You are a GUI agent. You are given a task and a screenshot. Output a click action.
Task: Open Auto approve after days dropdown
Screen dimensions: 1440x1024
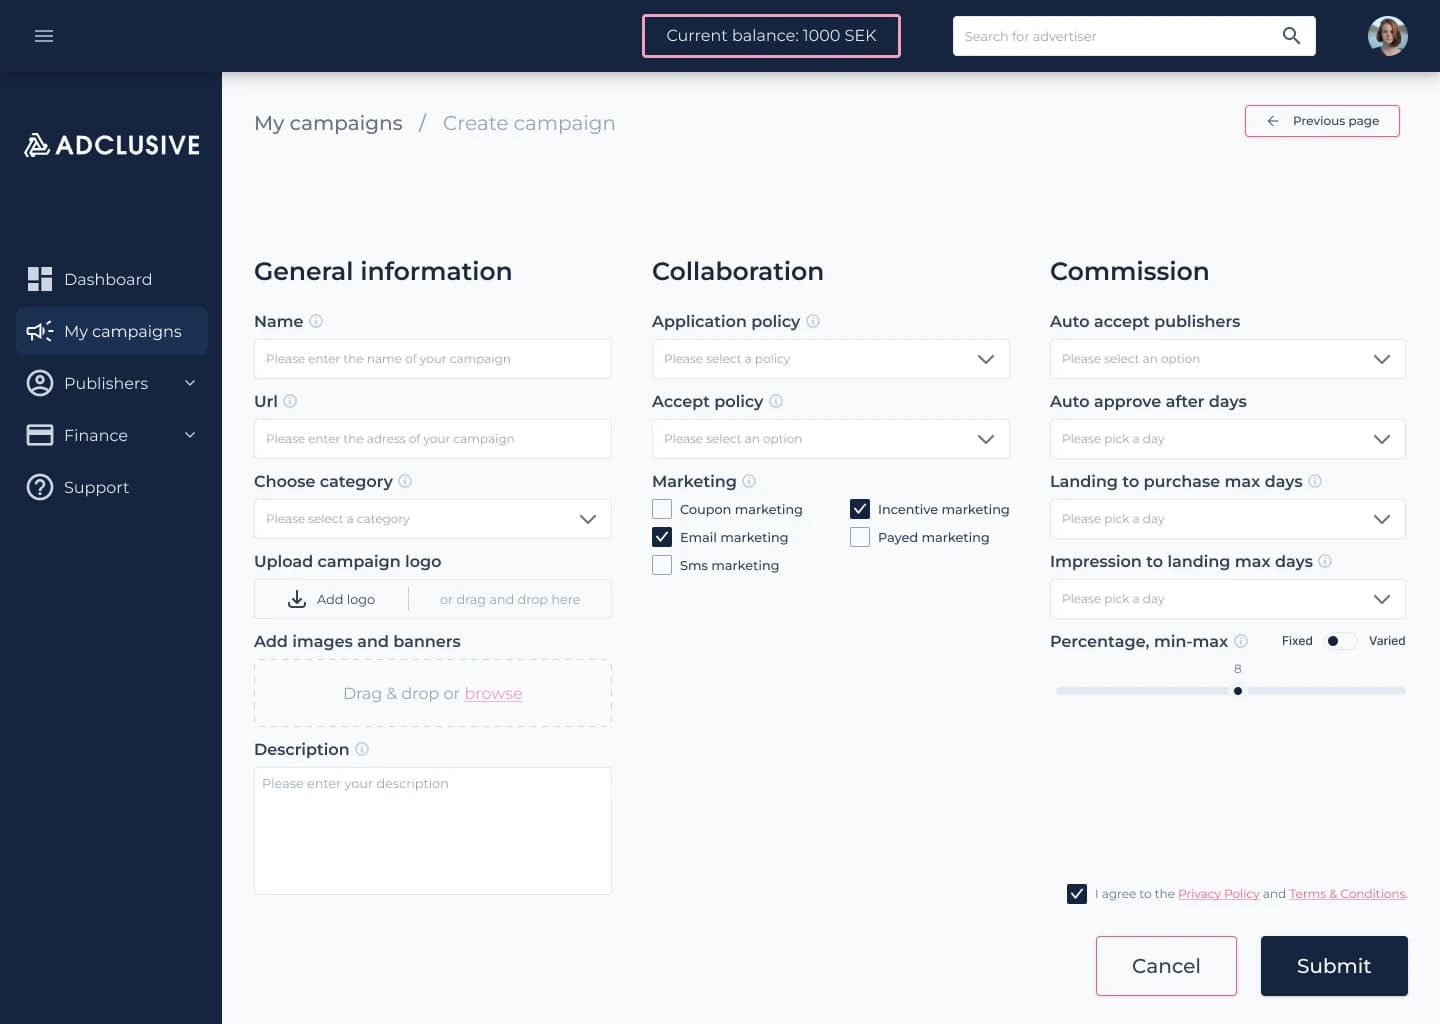point(1228,439)
